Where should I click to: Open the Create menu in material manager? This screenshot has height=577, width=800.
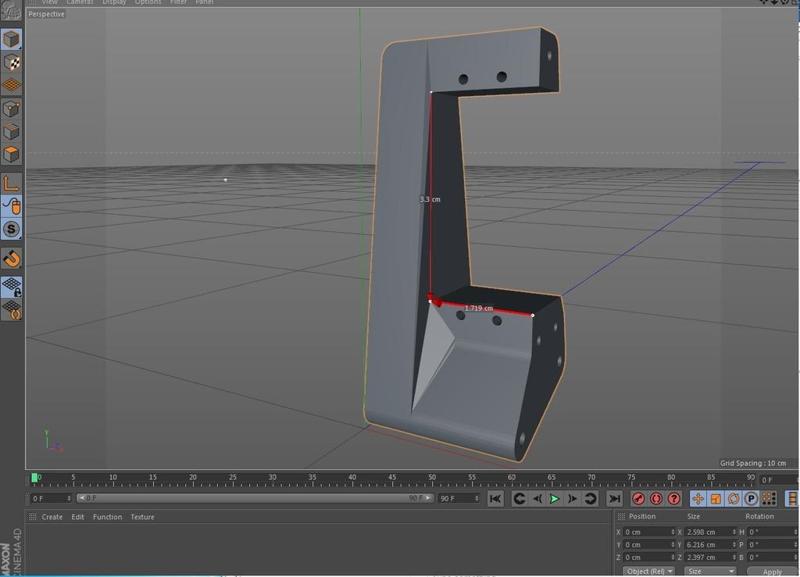[52, 517]
